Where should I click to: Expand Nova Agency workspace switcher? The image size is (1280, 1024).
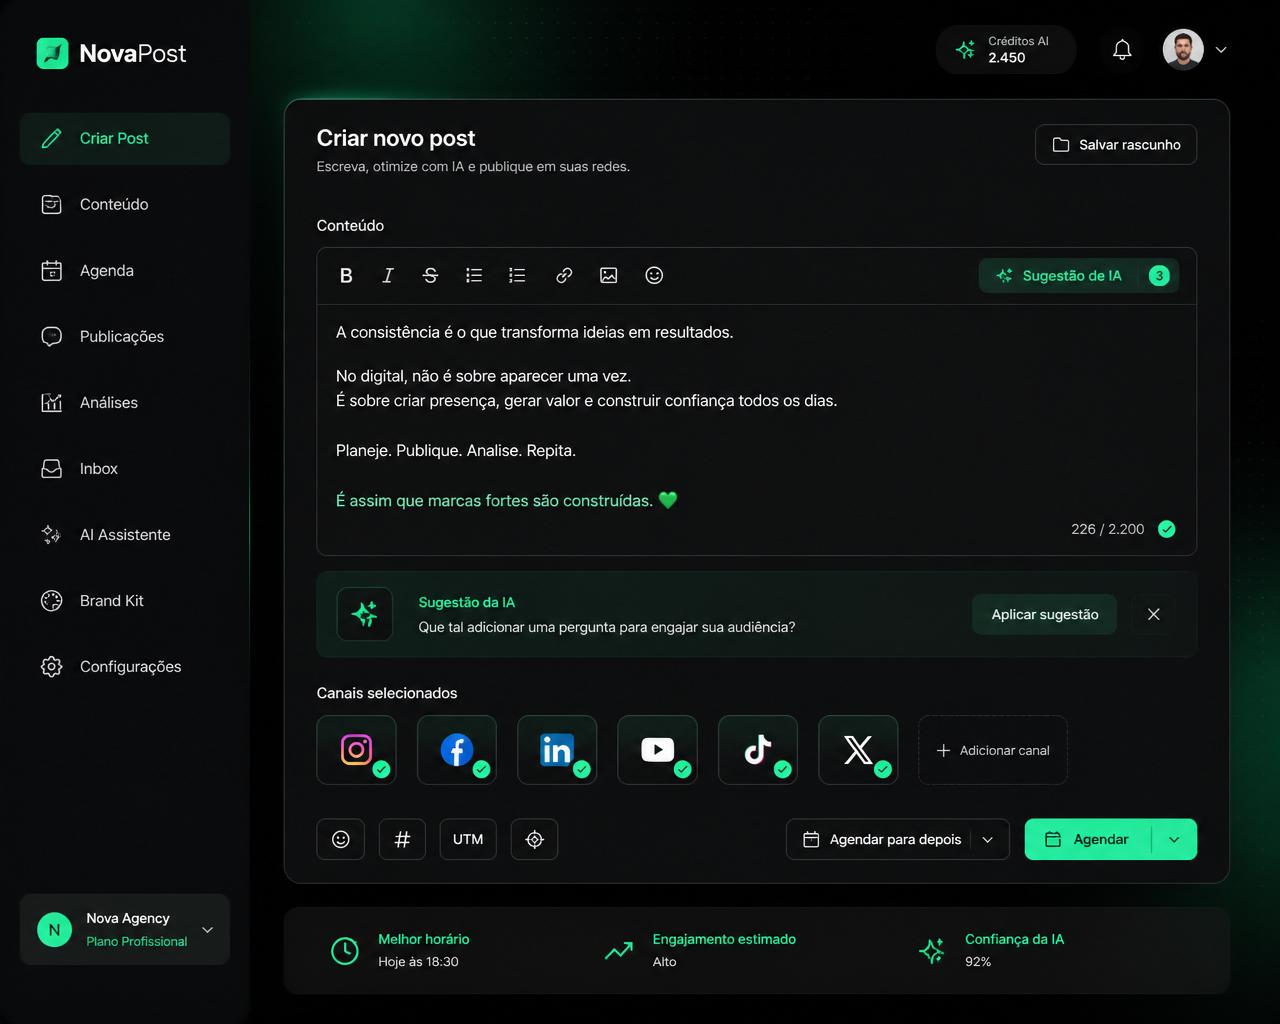click(207, 930)
